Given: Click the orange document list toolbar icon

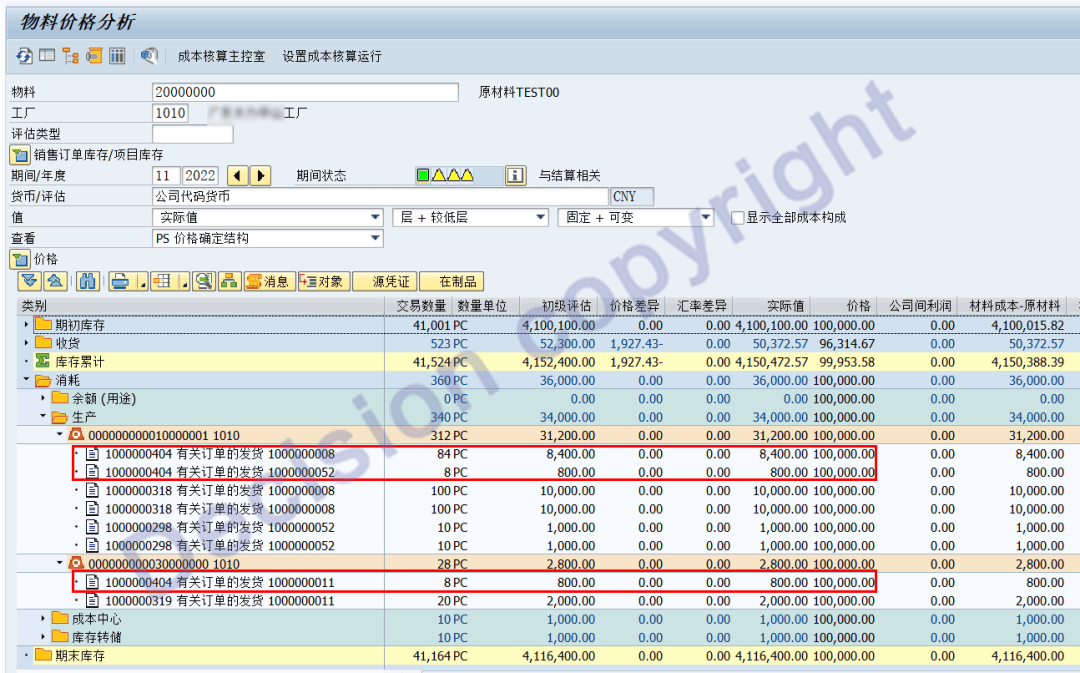Looking at the screenshot, I should pos(94,55).
